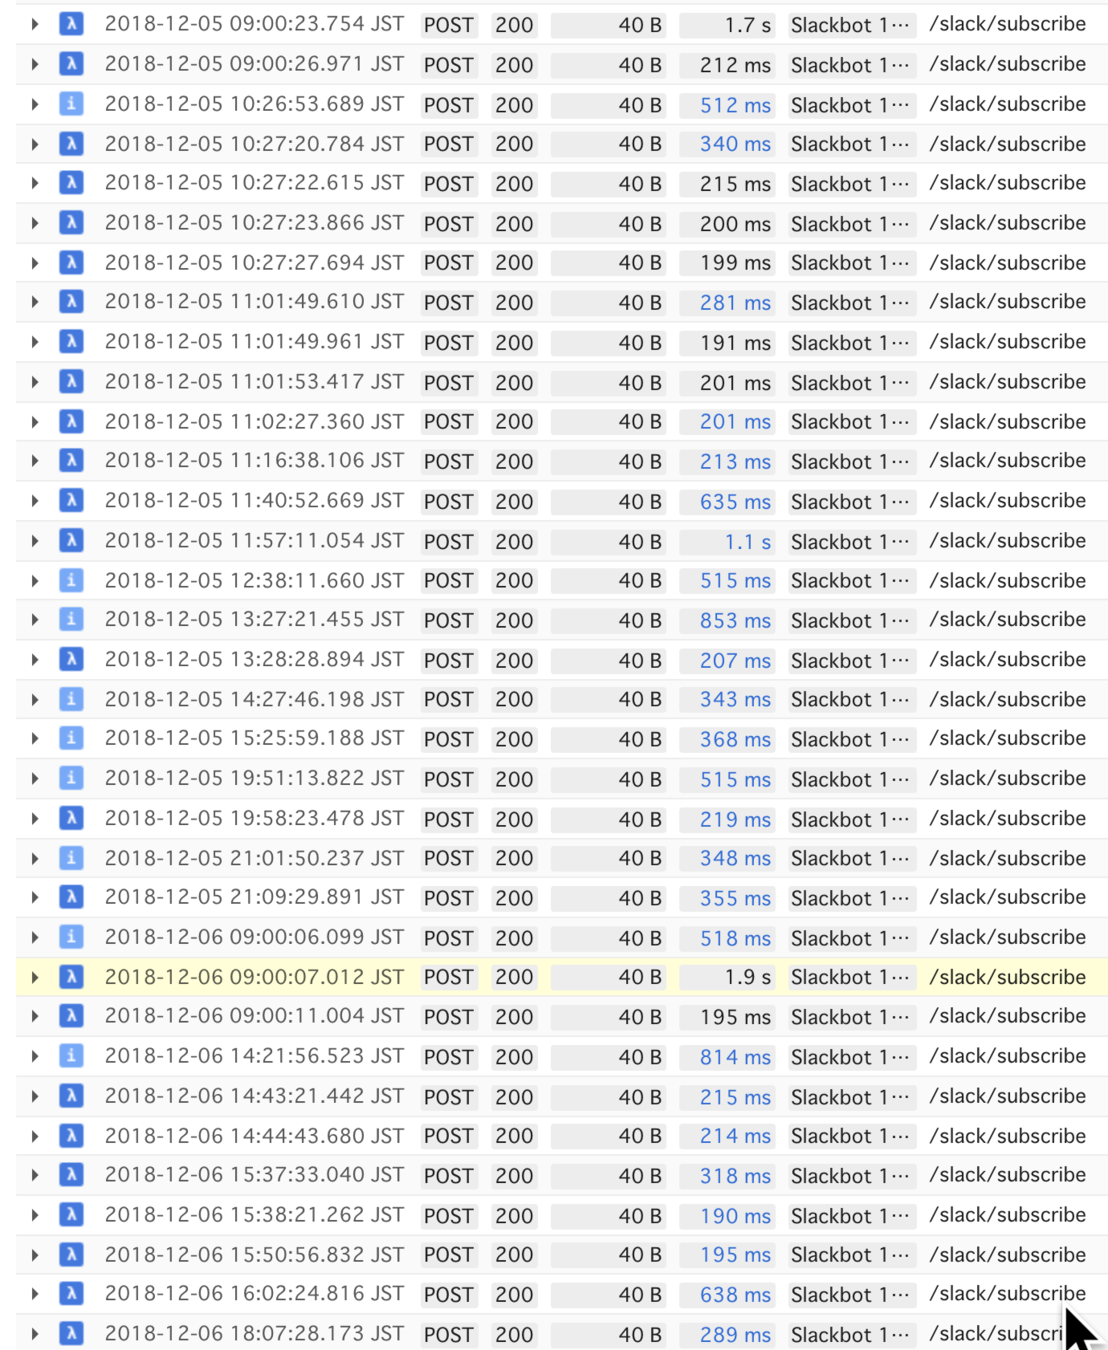Click lambda icon on 11:57:11.054 row
Viewport: 1108px width, 1350px height.
click(71, 541)
